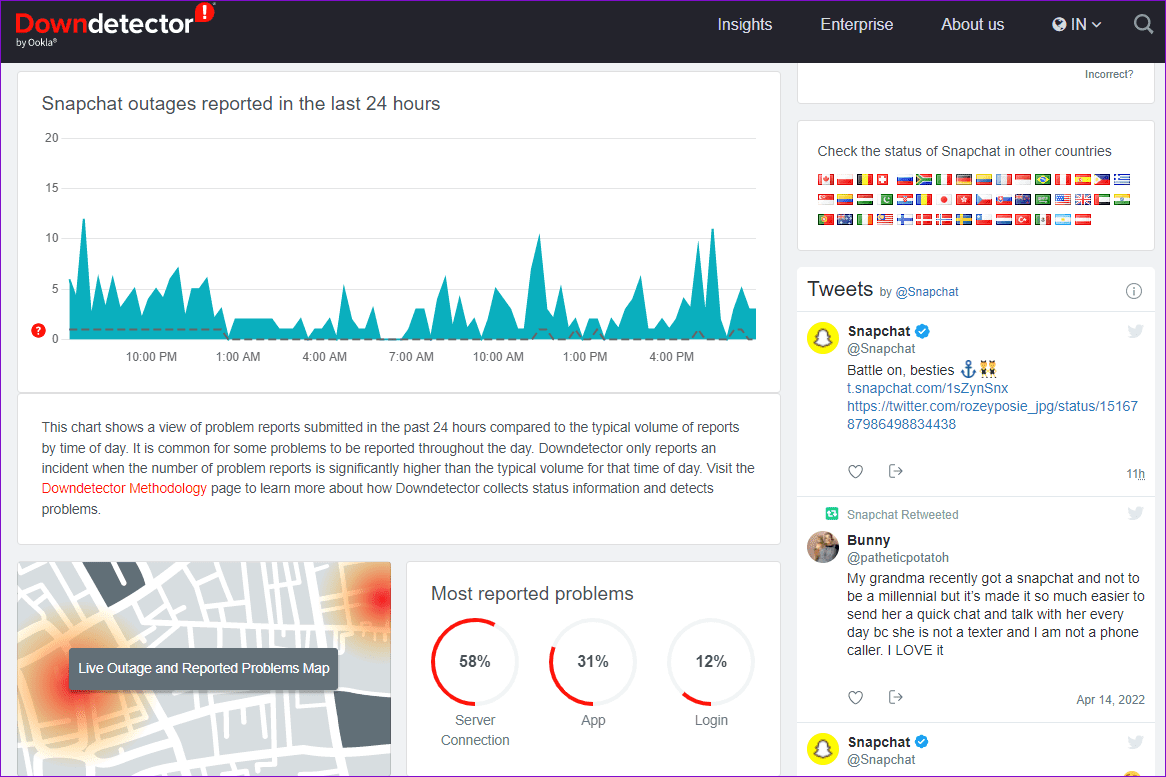
Task: Click the red question mark beside the chart
Action: click(x=38, y=330)
